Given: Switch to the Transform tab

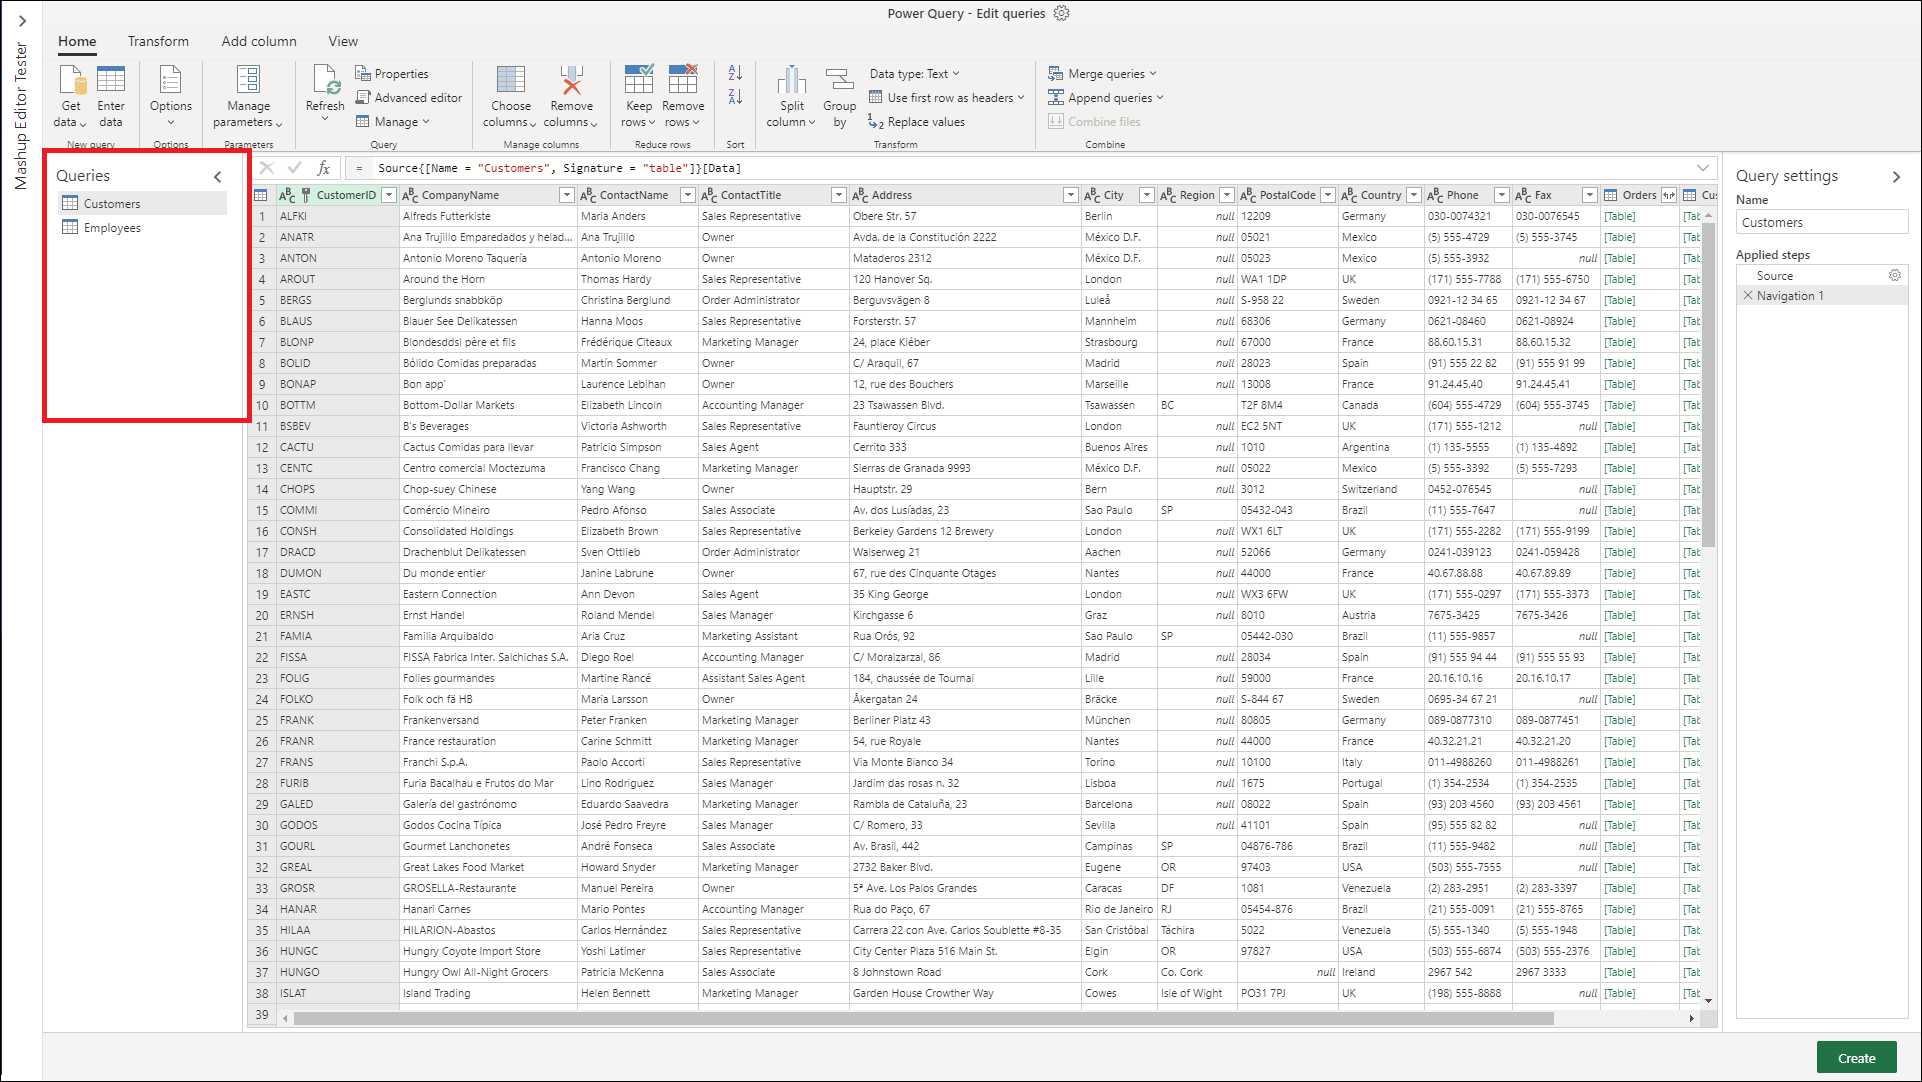Looking at the screenshot, I should pos(158,41).
